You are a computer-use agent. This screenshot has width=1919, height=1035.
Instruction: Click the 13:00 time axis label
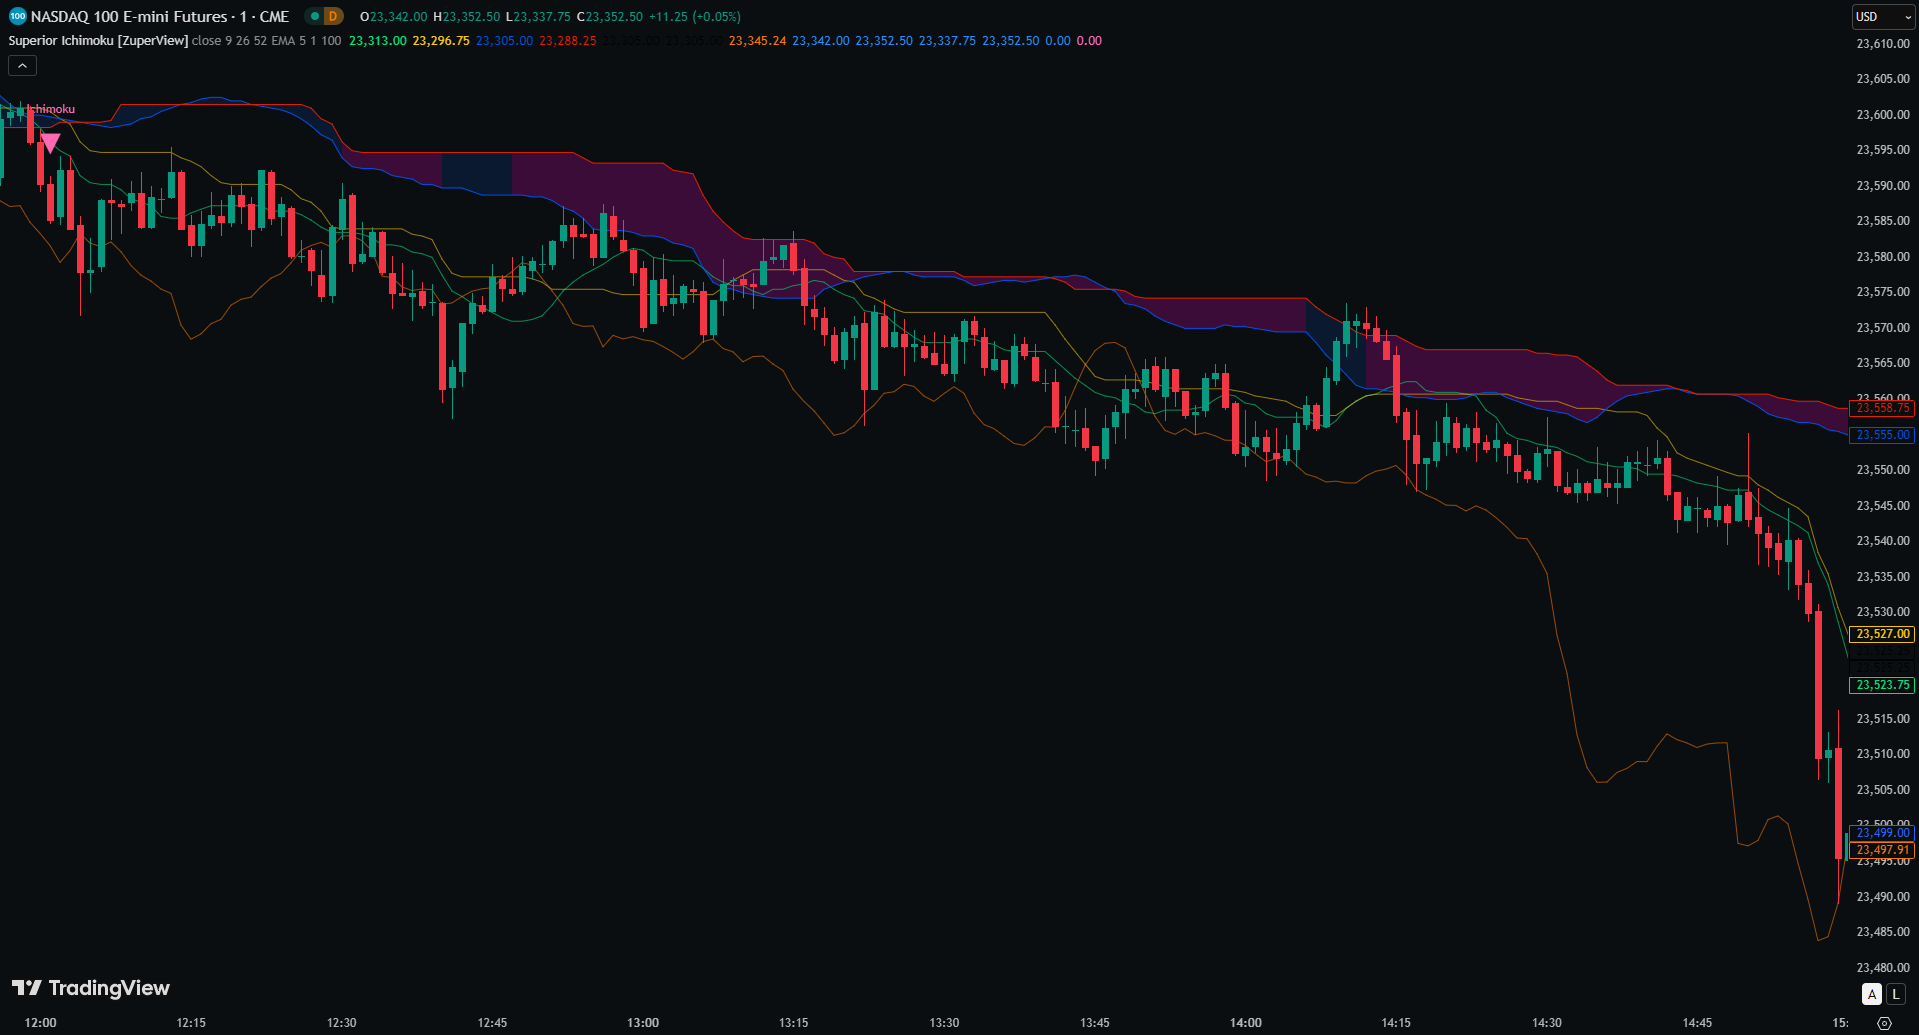pos(643,1023)
